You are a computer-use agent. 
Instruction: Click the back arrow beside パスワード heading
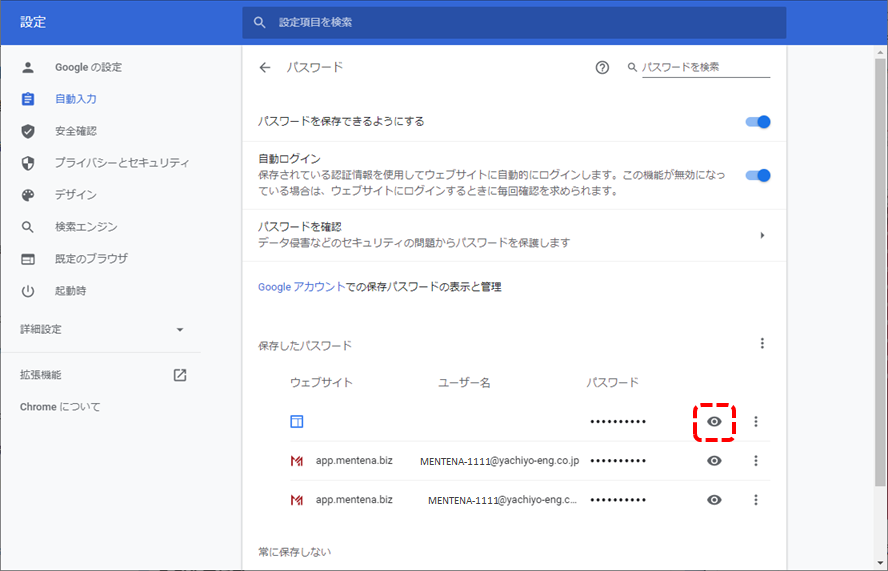coord(265,68)
